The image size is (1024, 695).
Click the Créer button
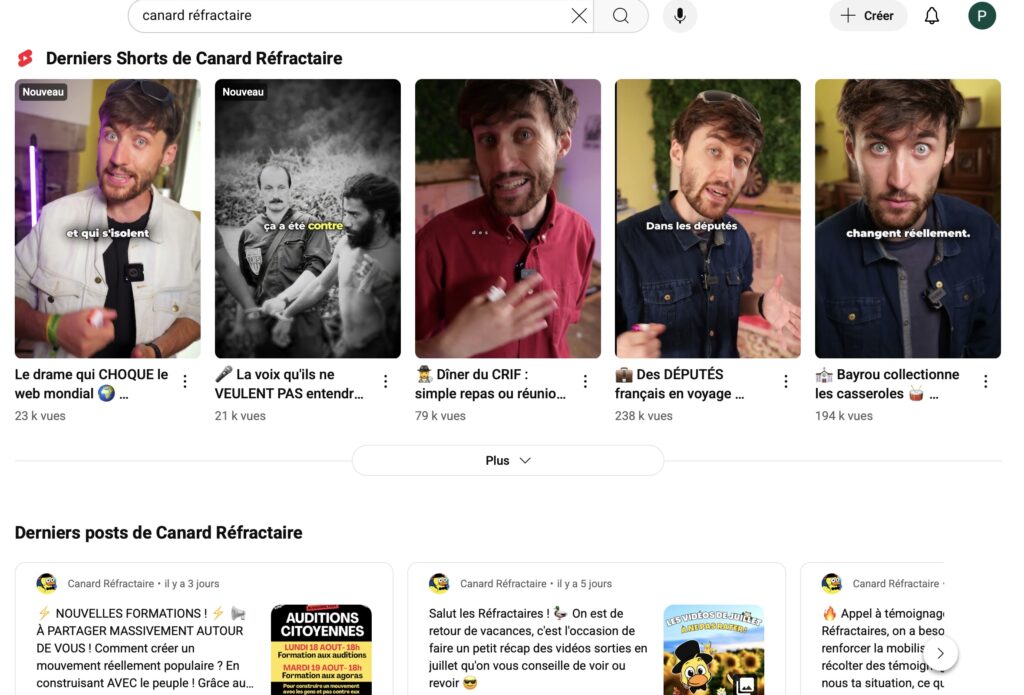tap(867, 16)
